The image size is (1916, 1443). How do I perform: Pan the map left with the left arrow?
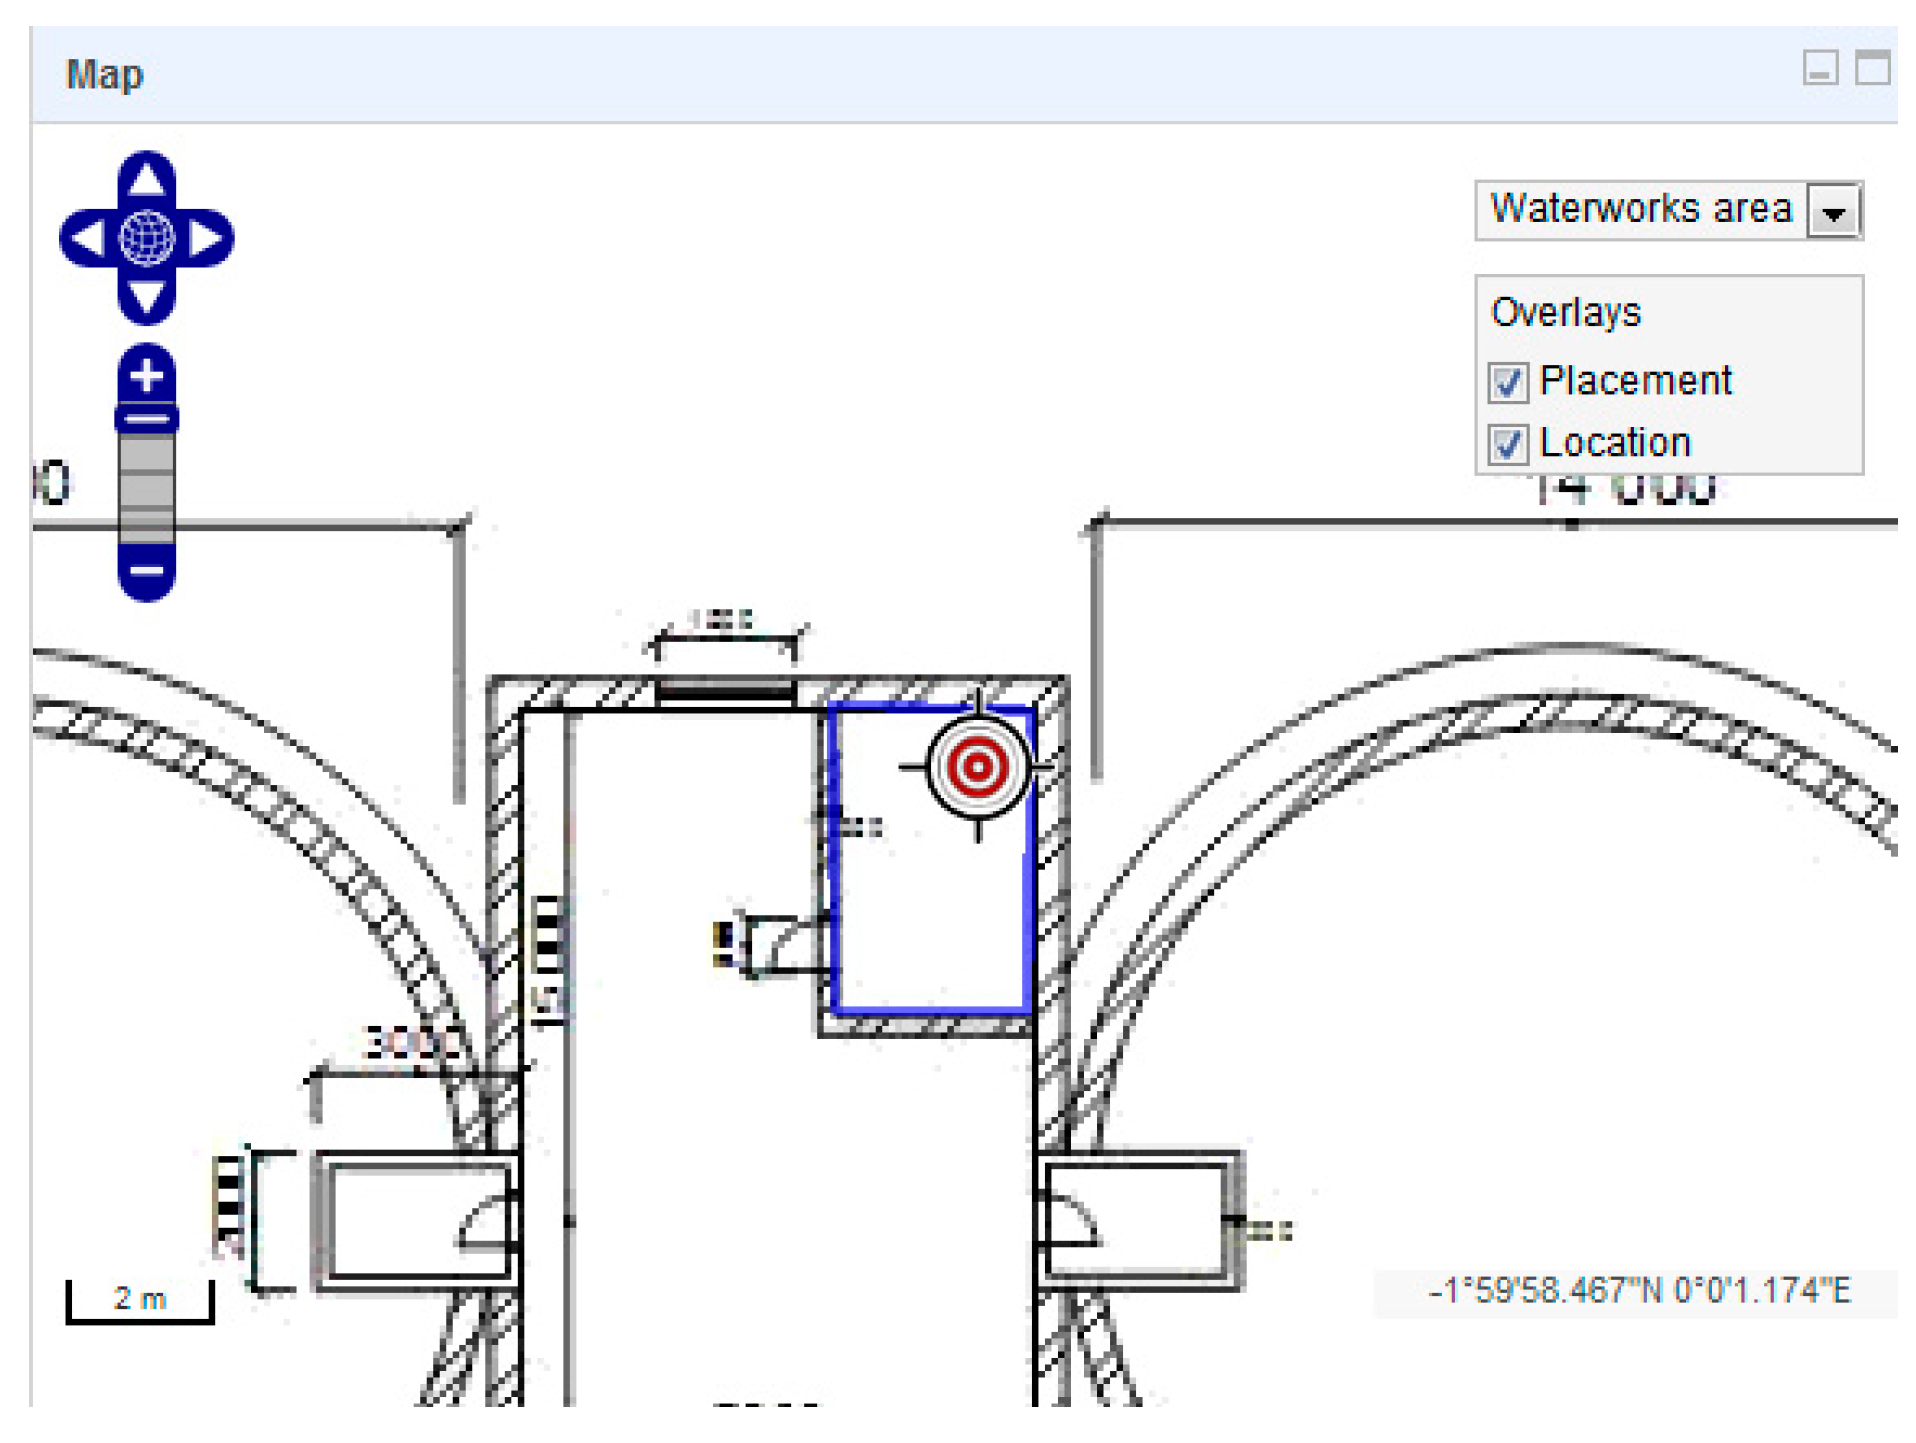[x=87, y=238]
